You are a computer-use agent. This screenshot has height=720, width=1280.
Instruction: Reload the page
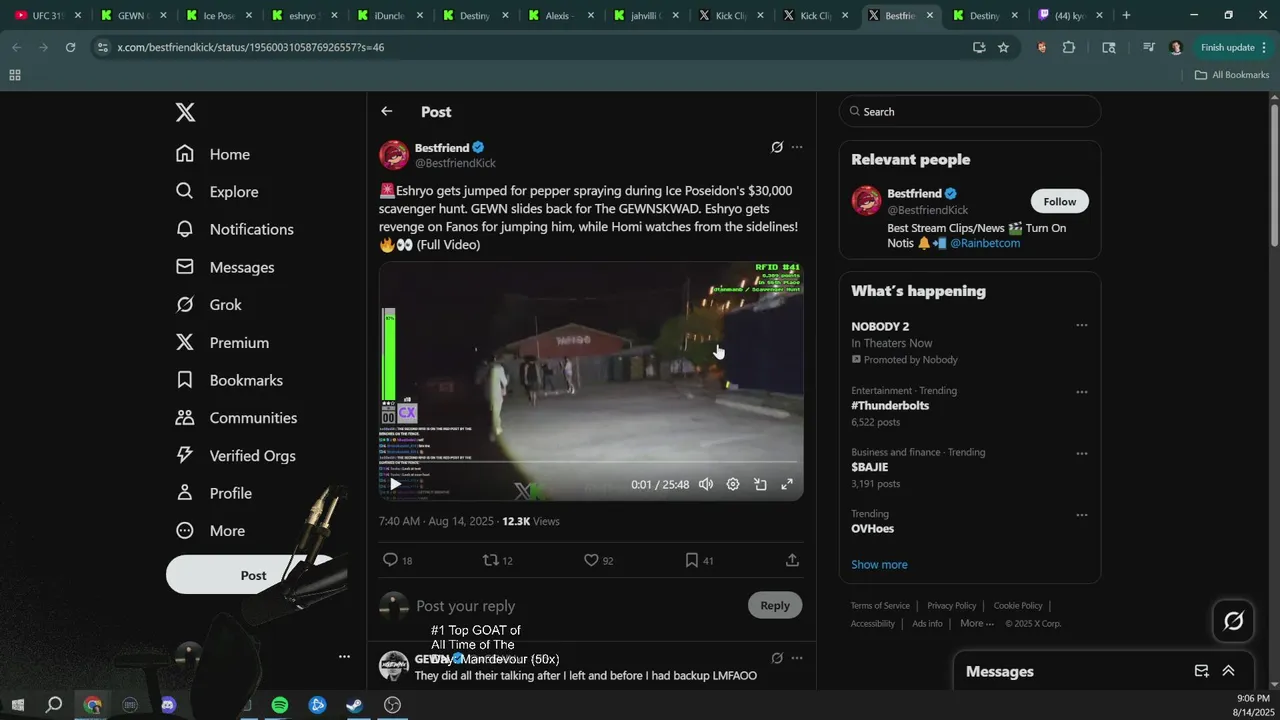pyautogui.click(x=70, y=47)
